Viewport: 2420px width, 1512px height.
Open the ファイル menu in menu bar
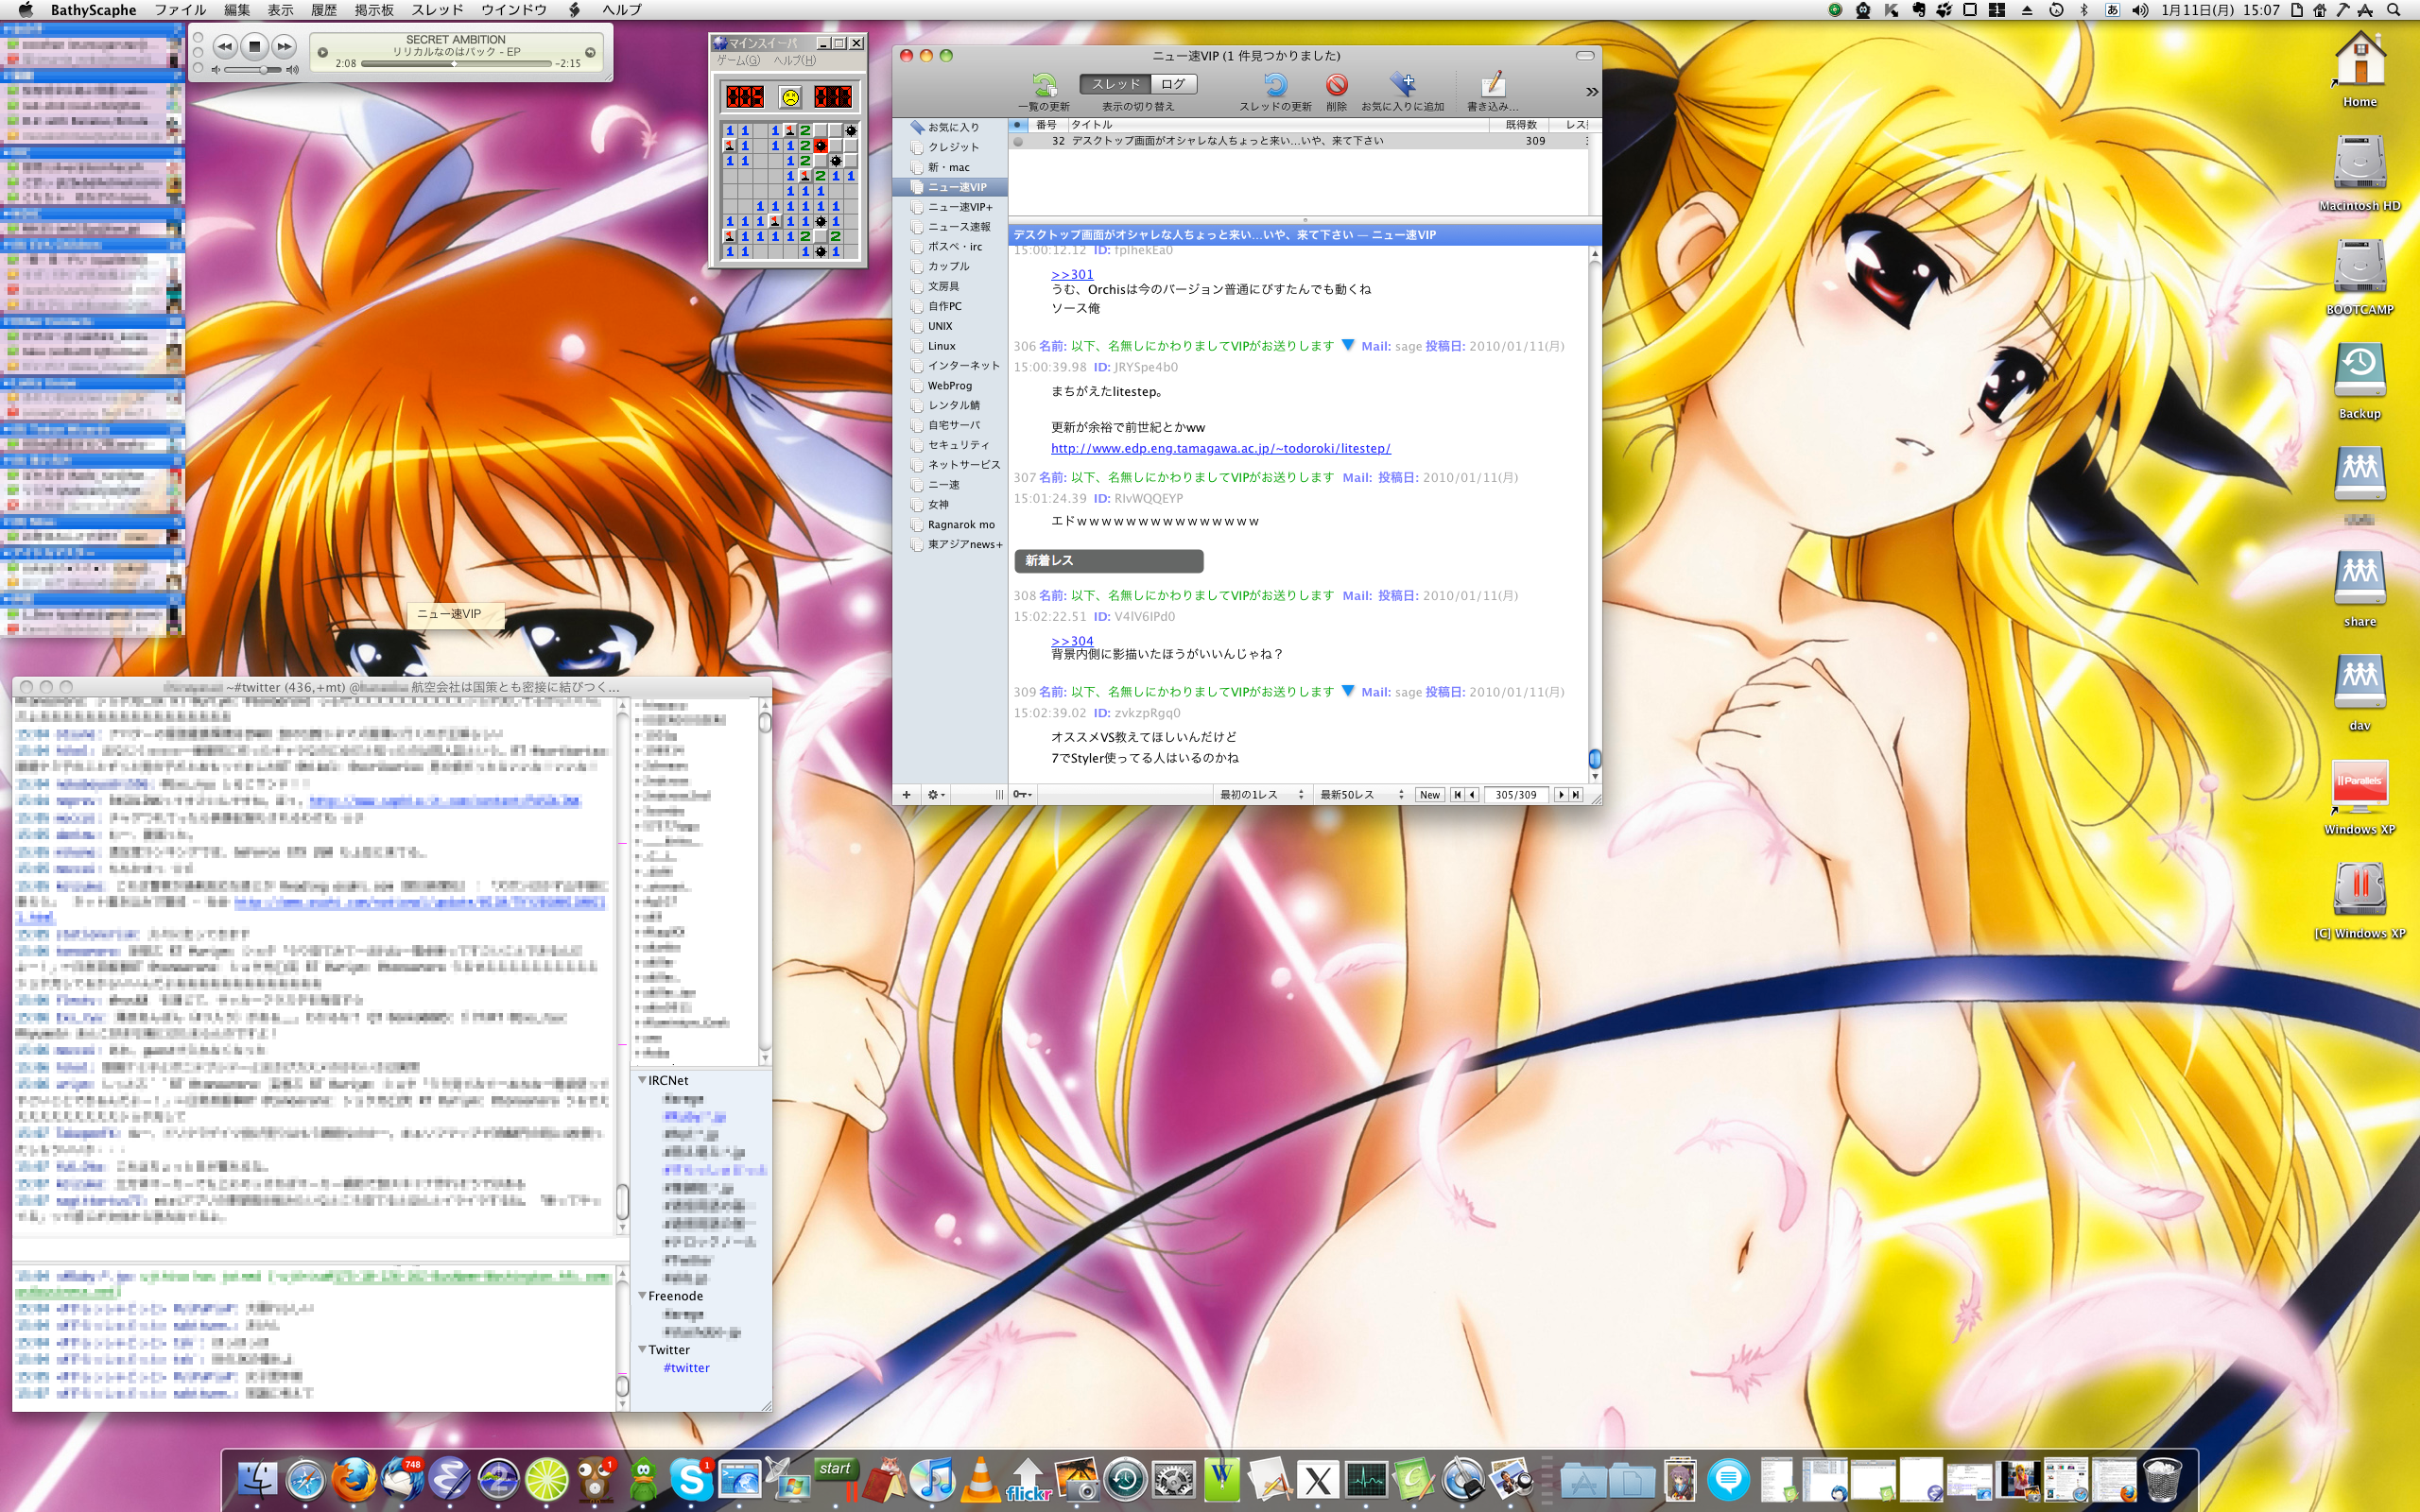tap(180, 10)
